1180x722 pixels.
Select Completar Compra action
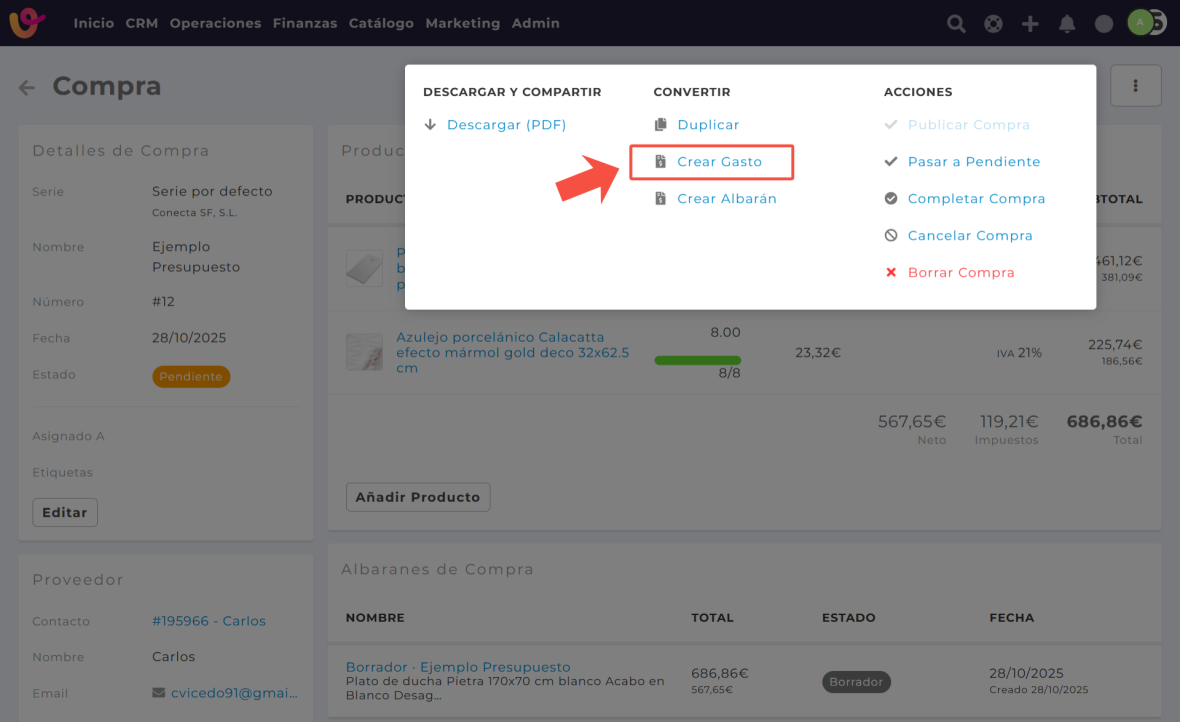tap(976, 199)
